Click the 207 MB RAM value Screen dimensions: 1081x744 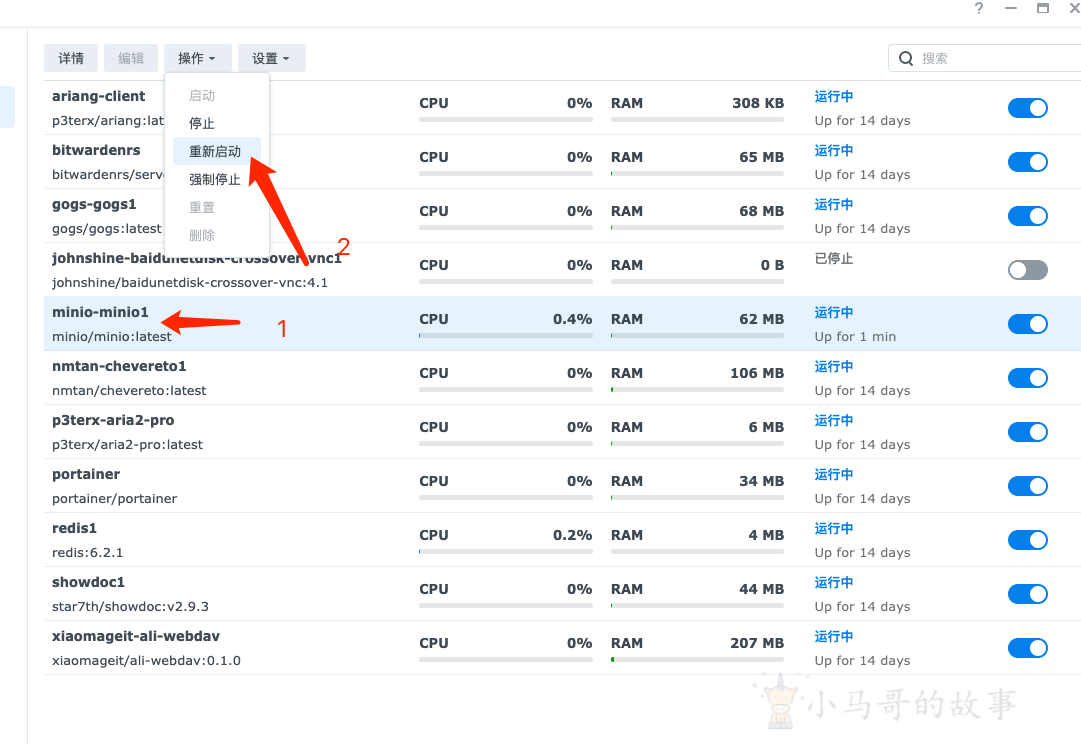pyautogui.click(x=757, y=643)
